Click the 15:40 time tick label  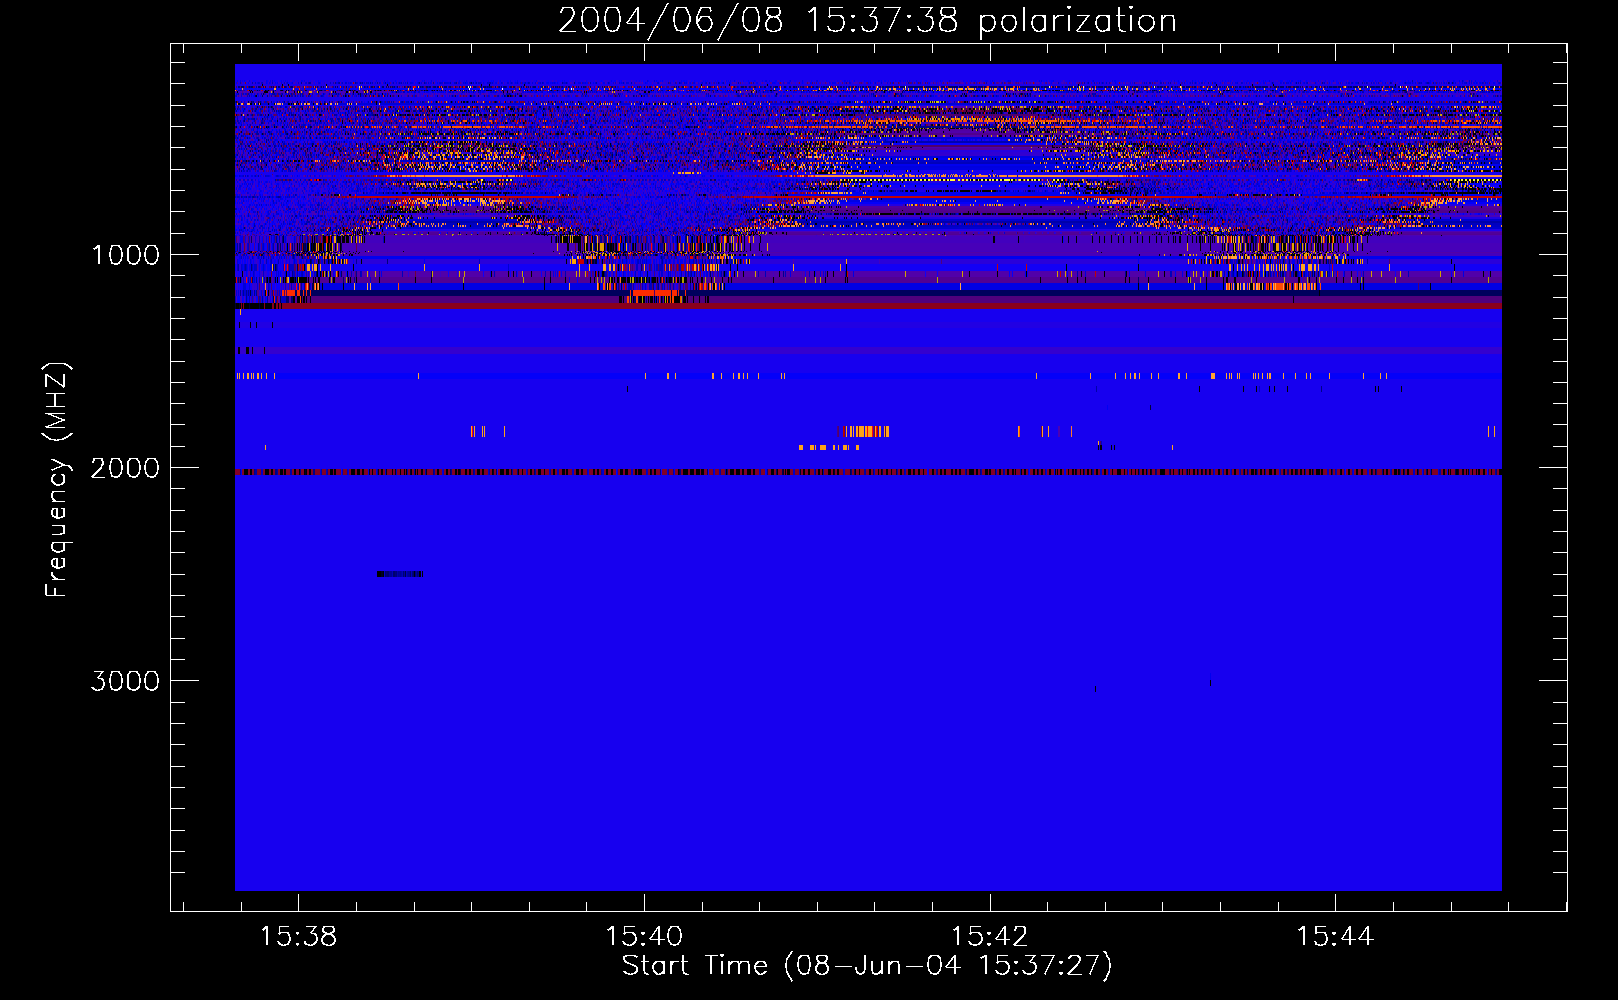point(644,936)
